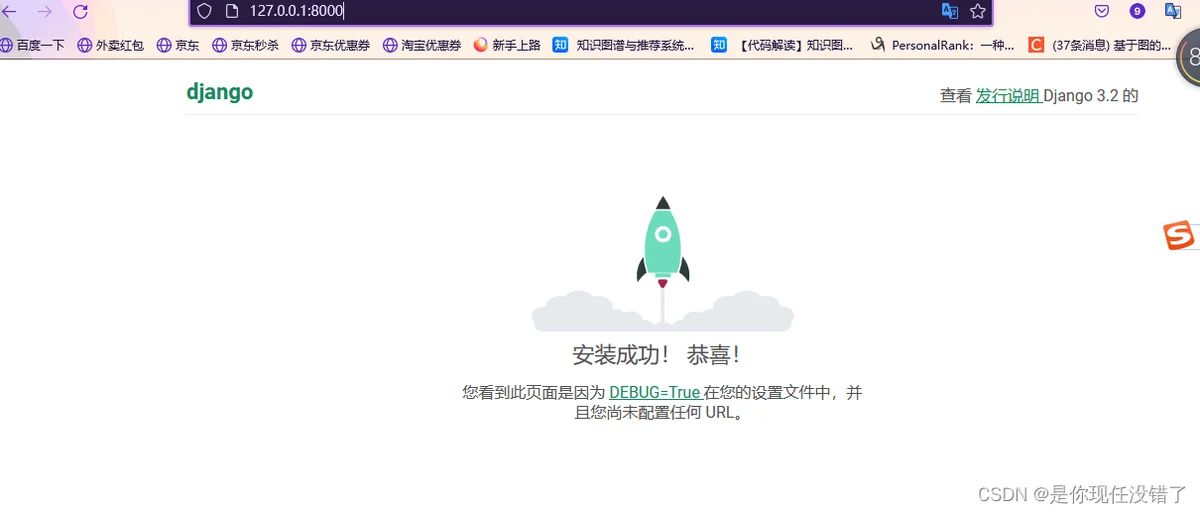
Task: Open the 知识图谱与推荐系统 bookmark
Action: tap(624, 45)
